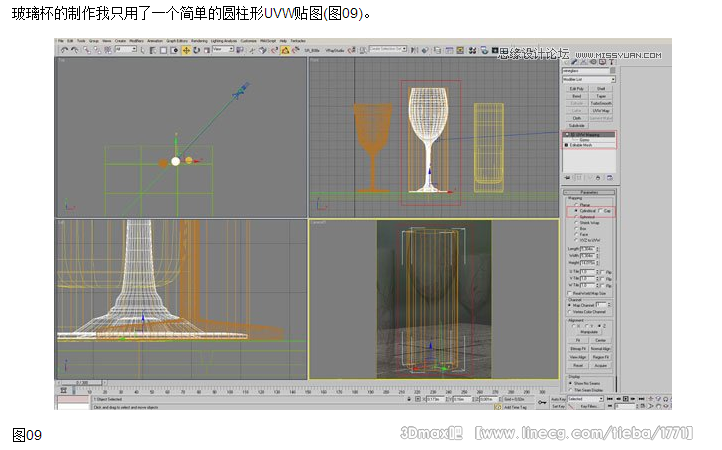Click the Map Channel spinner arrows
This screenshot has height=450, width=722.
(x=609, y=305)
